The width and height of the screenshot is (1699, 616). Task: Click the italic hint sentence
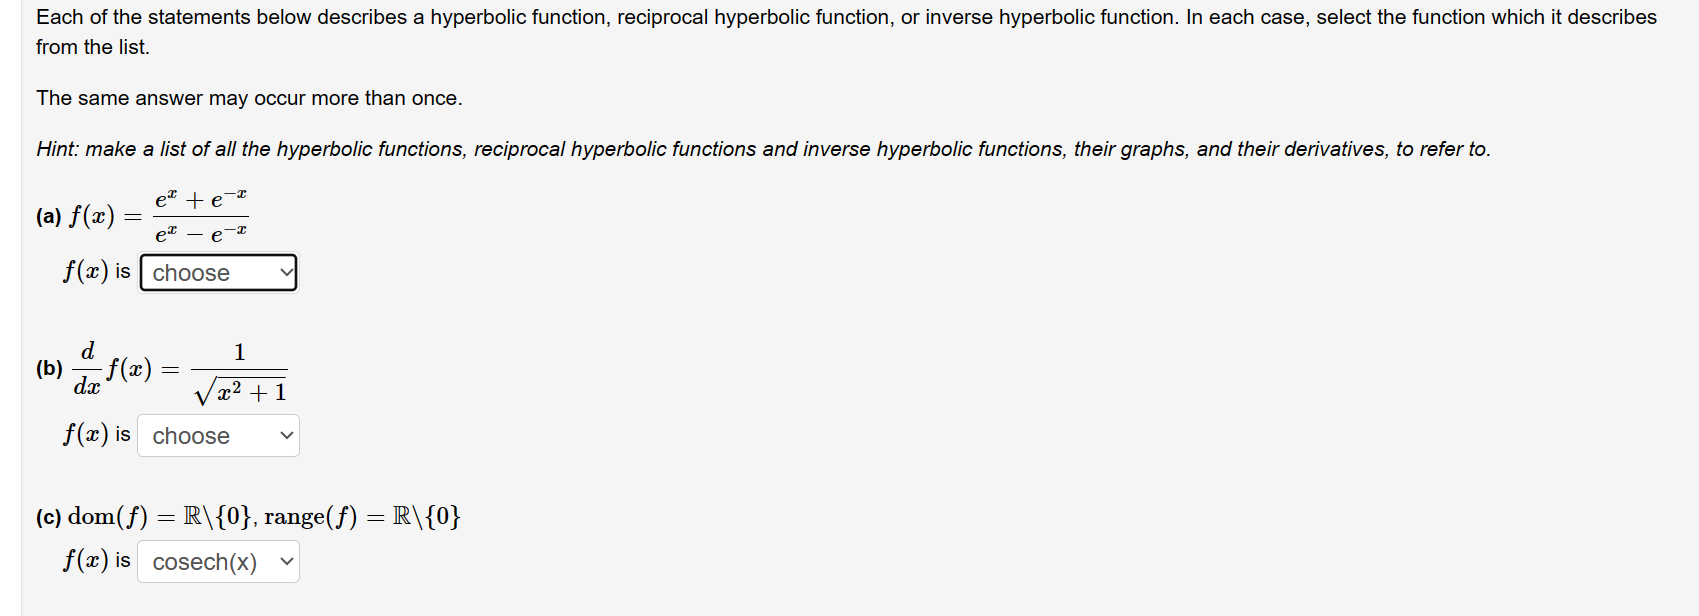[762, 148]
